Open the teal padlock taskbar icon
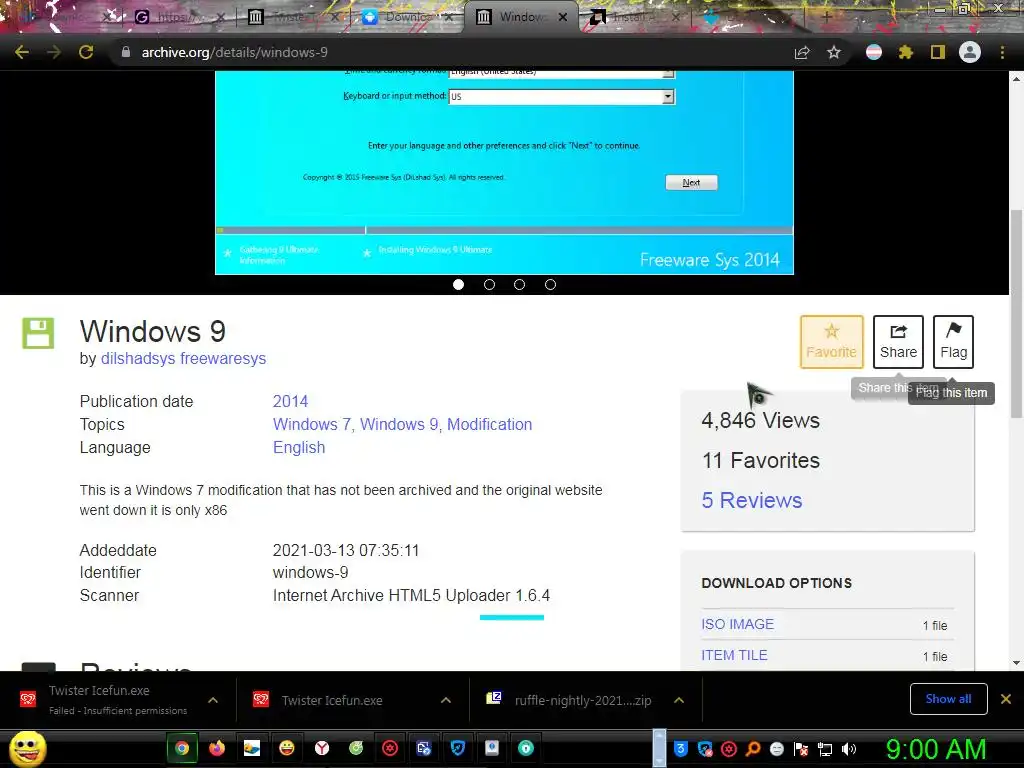This screenshot has height=768, width=1024. (x=526, y=748)
